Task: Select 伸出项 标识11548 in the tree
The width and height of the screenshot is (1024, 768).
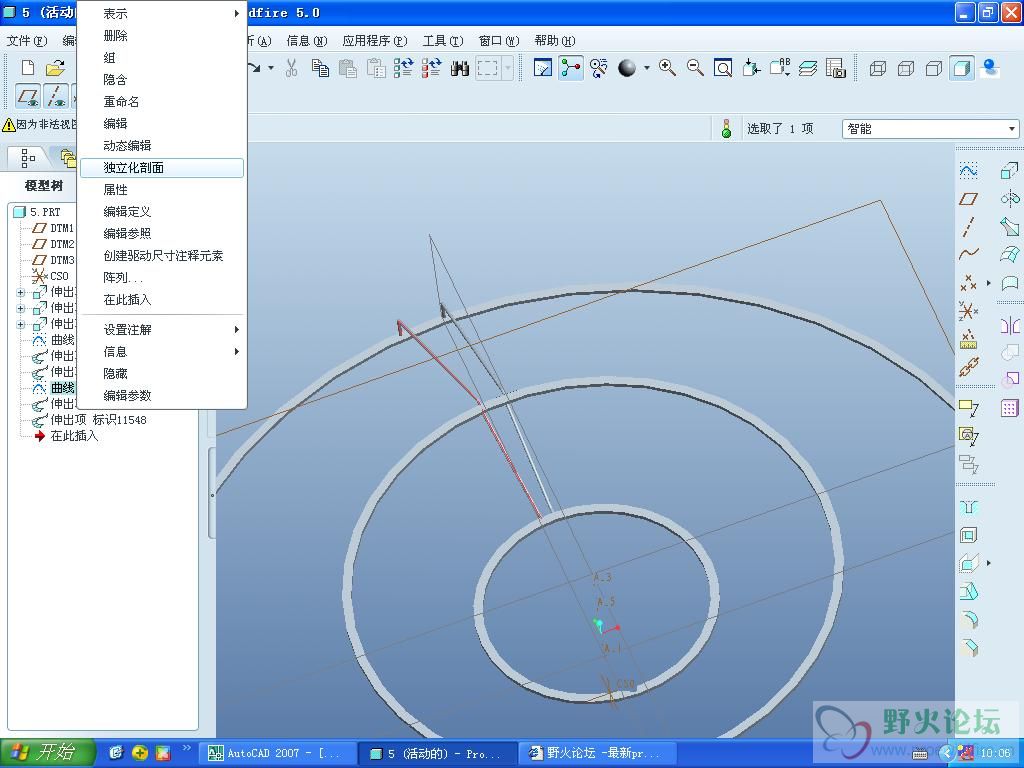Action: pyautogui.click(x=89, y=419)
